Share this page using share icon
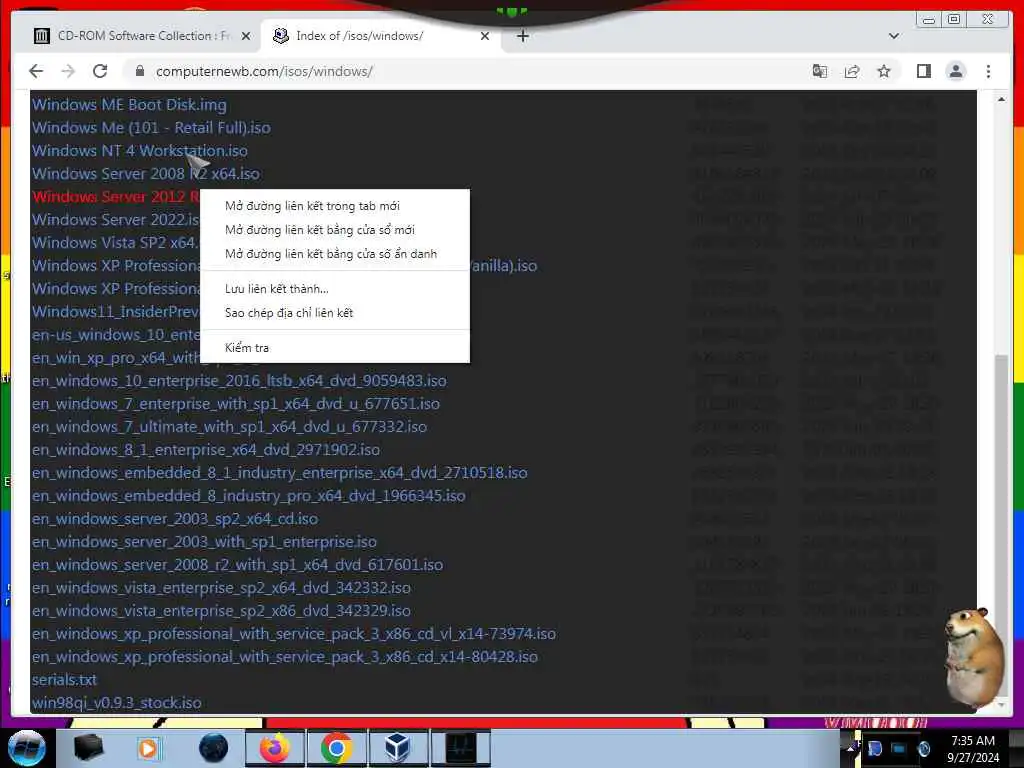Viewport: 1024px width, 768px height. [x=852, y=71]
